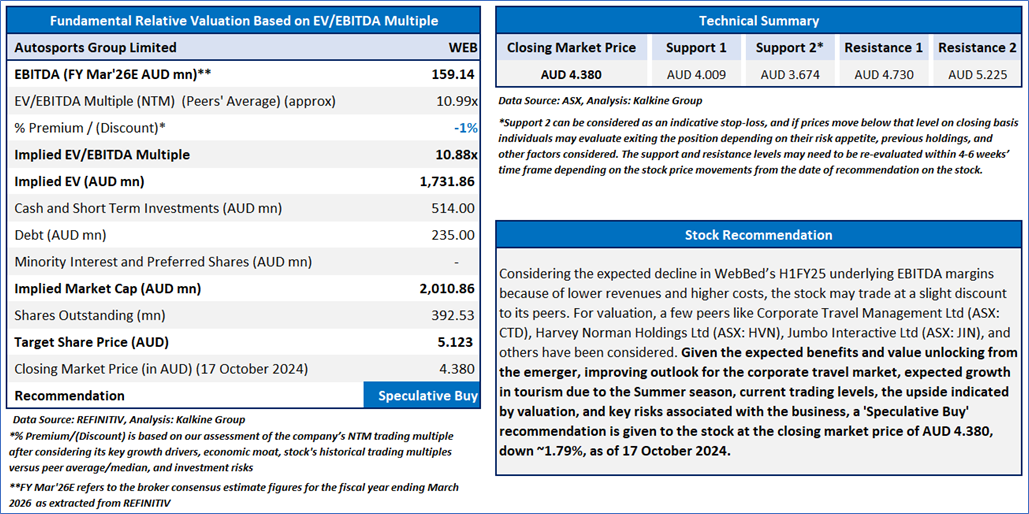Click the AUD 3.674 support value
The height and width of the screenshot is (514, 1029).
[x=790, y=75]
